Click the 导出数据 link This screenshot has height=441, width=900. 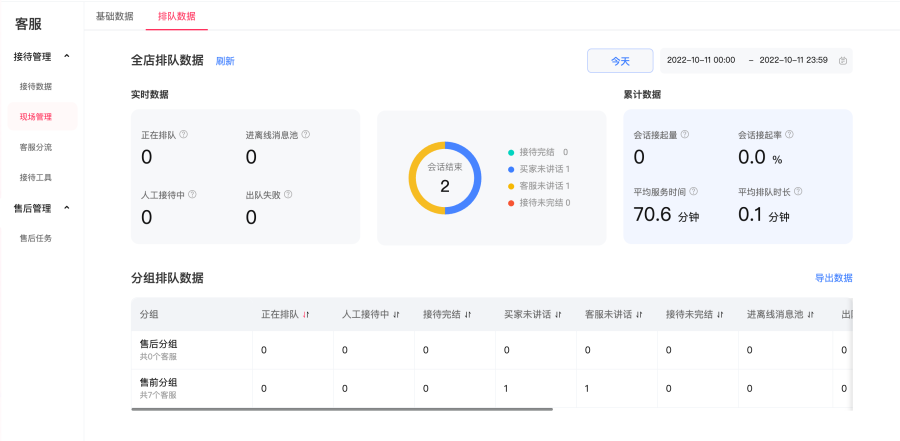[x=833, y=278]
